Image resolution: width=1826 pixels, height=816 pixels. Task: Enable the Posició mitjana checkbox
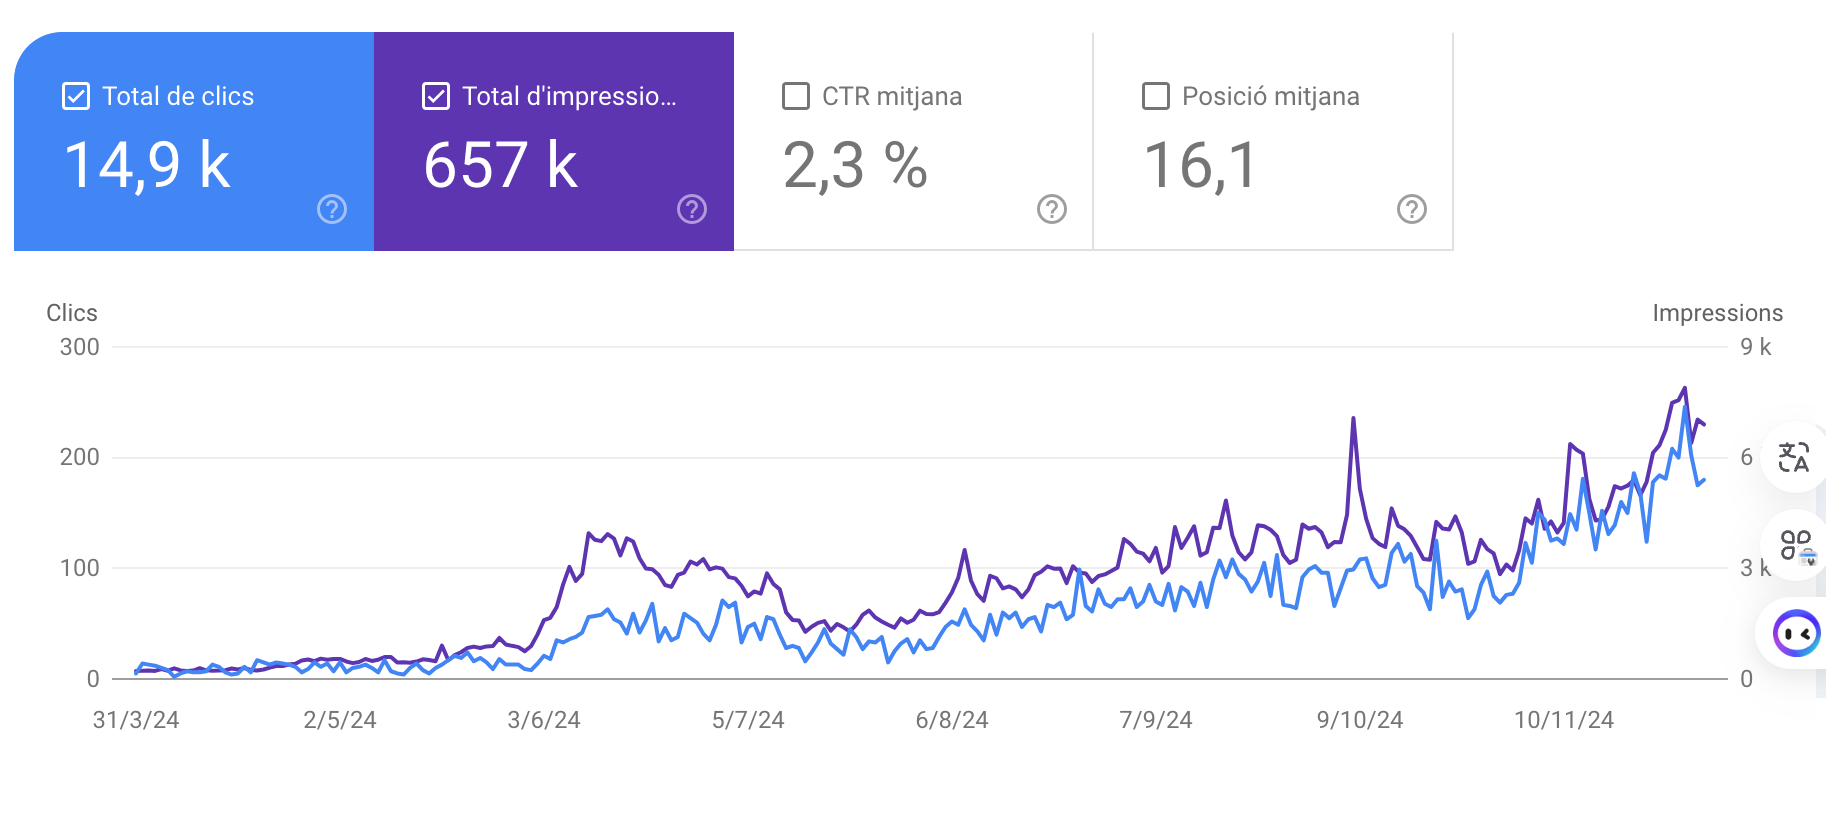pos(1156,96)
